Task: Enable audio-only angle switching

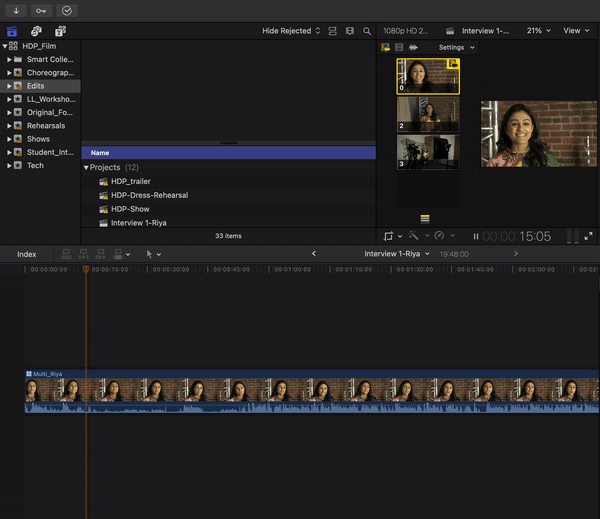Action: (x=412, y=47)
